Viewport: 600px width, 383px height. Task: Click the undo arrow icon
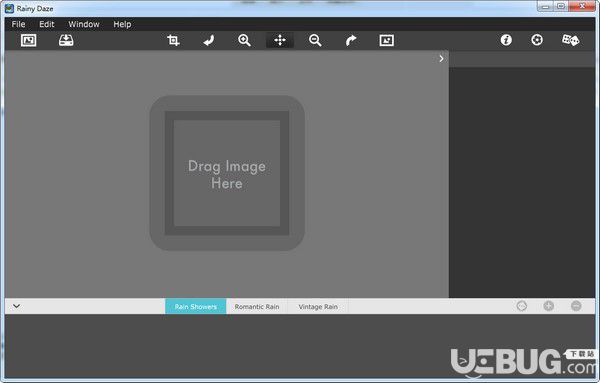click(x=209, y=40)
